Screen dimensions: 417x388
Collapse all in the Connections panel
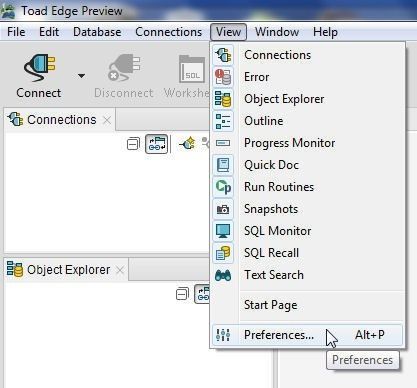(x=133, y=144)
